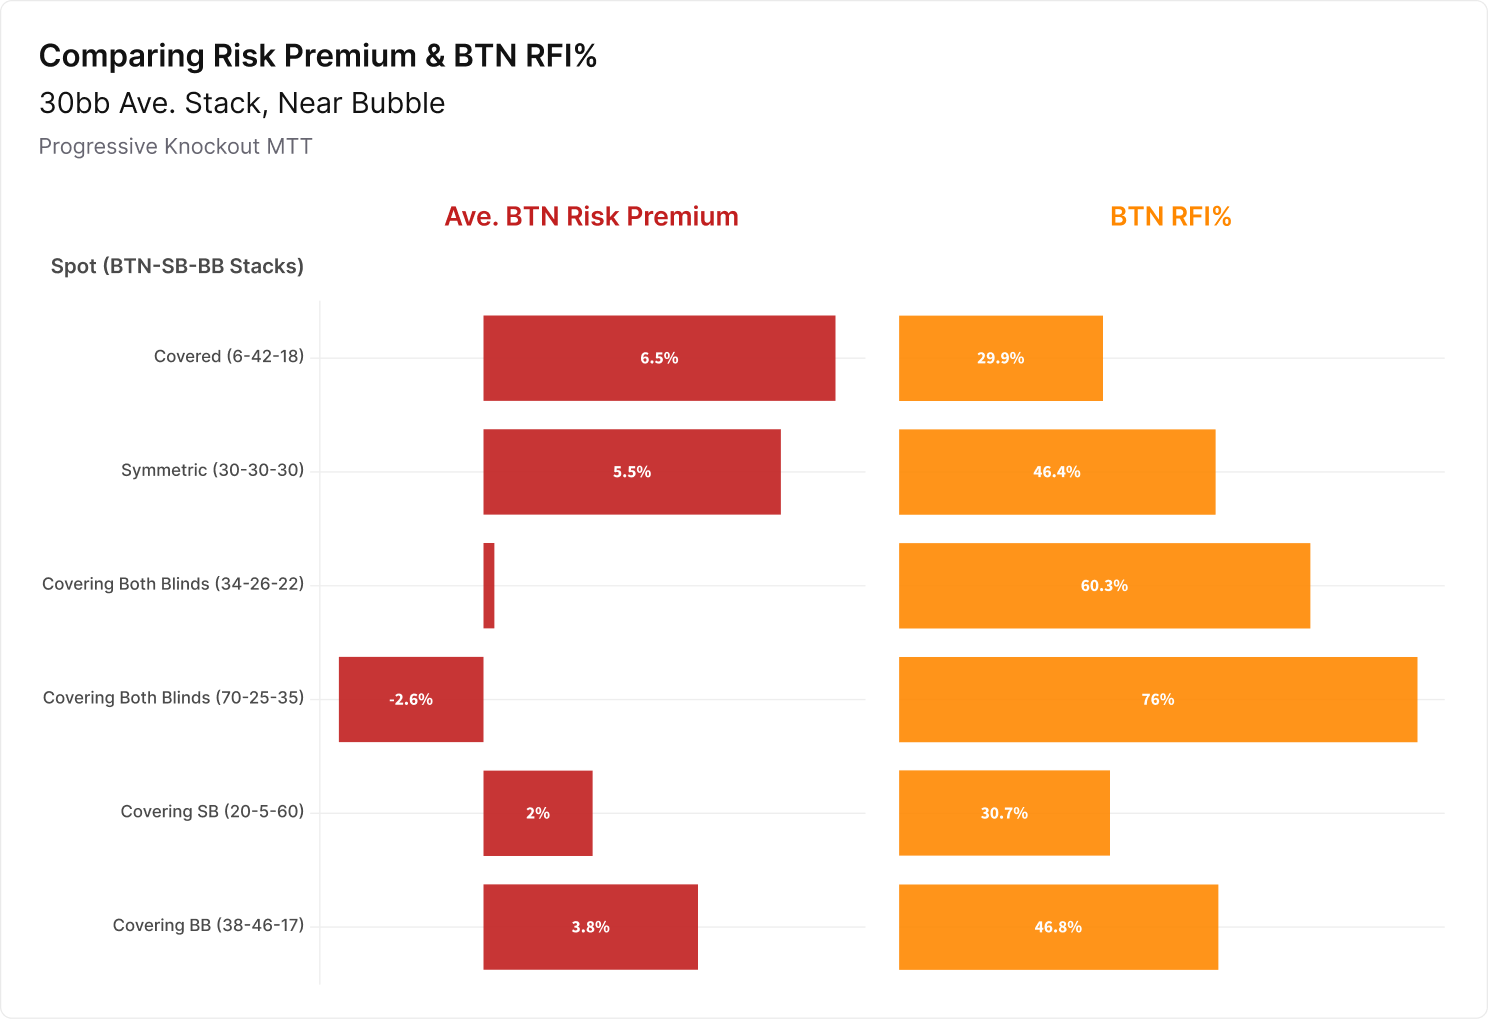1488x1019 pixels.
Task: Click the Covering SB (20-5-60) label
Action: tap(212, 812)
